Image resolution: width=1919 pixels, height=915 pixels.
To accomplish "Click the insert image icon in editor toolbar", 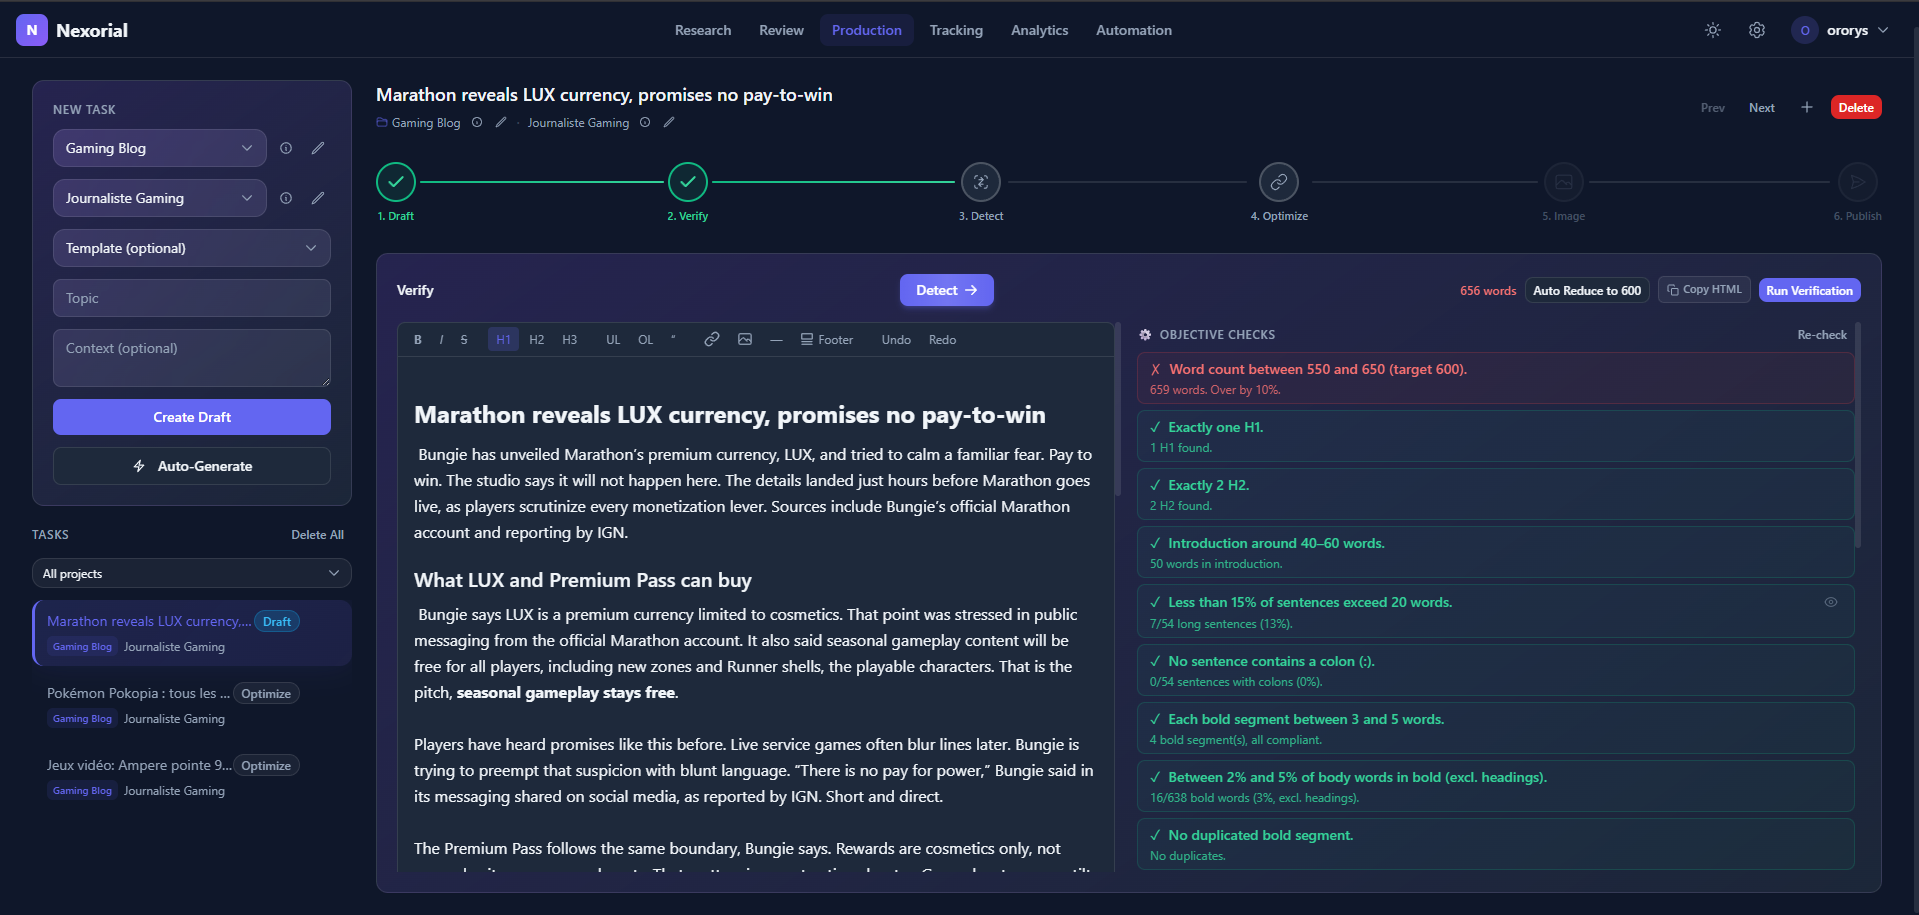I will coord(745,340).
